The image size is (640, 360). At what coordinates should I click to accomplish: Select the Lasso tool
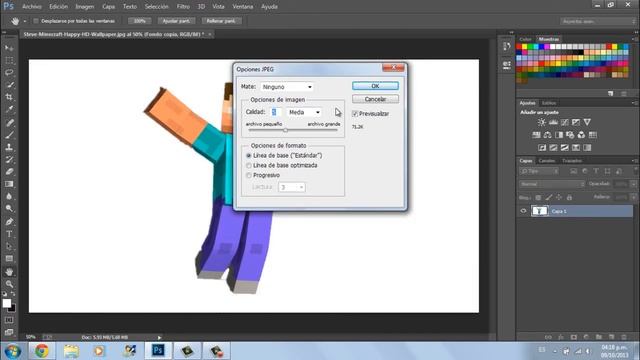9,73
